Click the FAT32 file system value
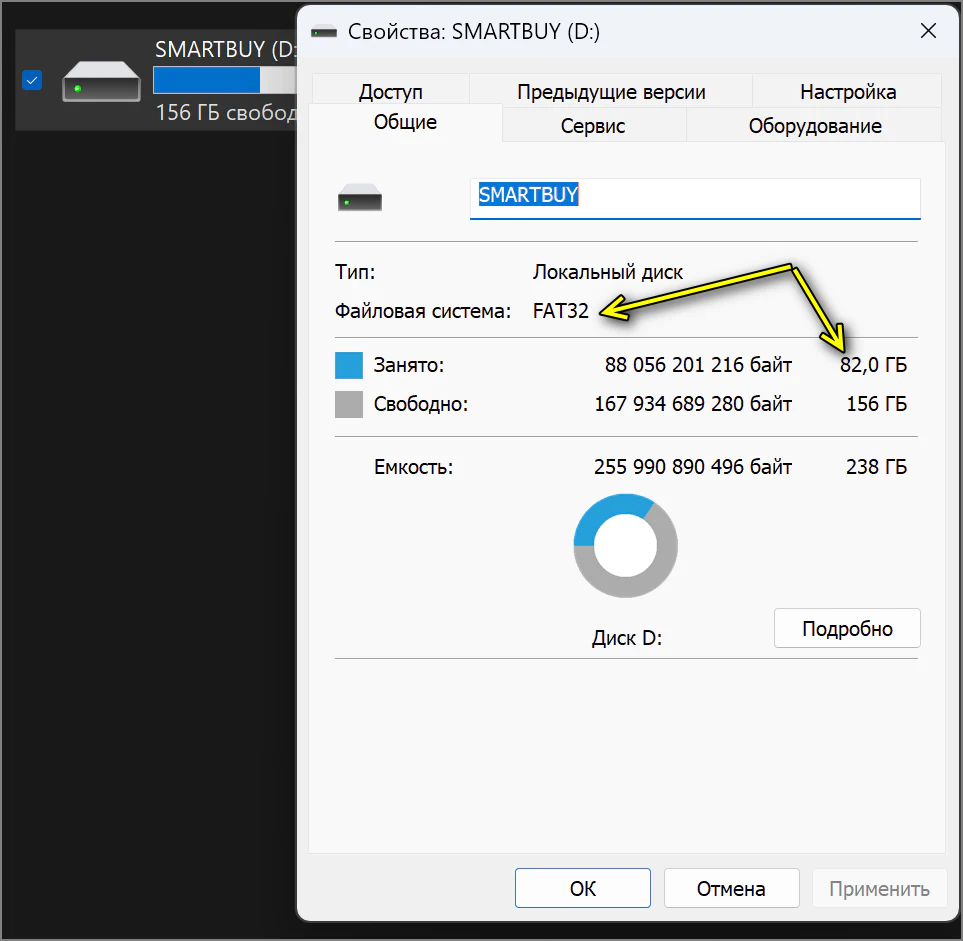963x941 pixels. (561, 311)
